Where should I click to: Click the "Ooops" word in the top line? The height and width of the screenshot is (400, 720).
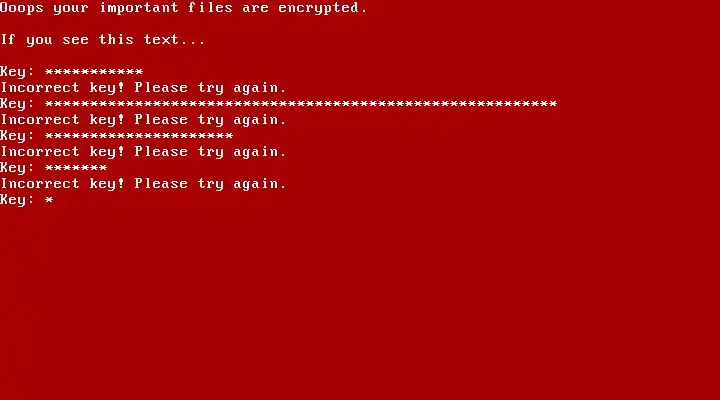click(x=22, y=8)
